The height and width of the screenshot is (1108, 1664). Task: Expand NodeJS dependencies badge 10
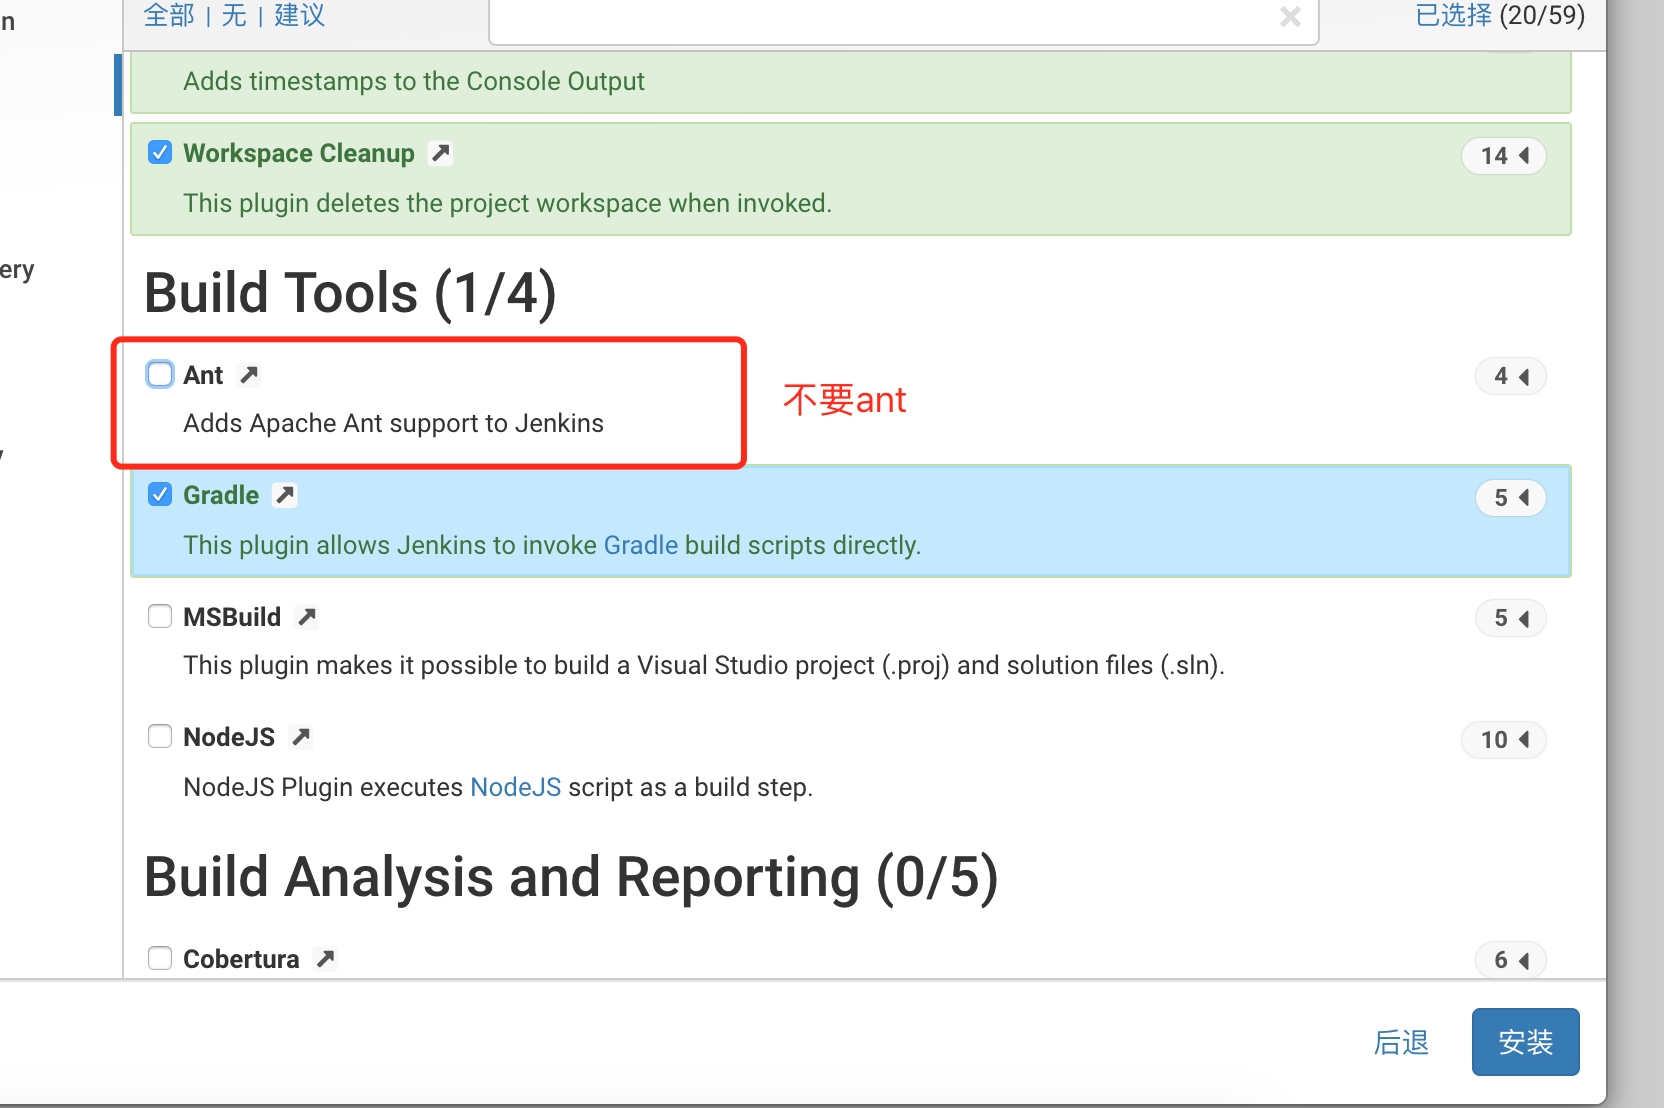click(x=1504, y=740)
